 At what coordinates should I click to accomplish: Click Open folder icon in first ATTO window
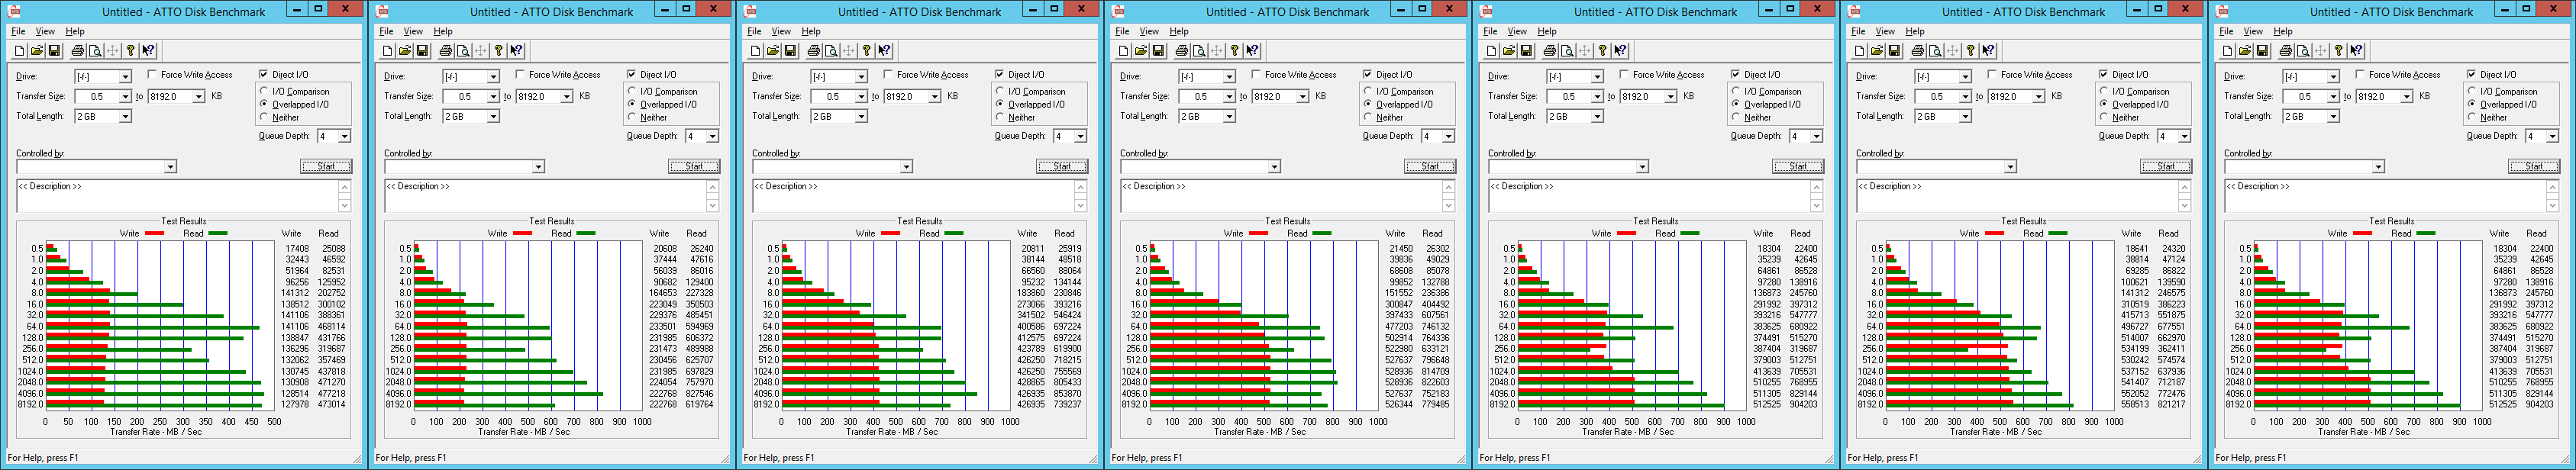[x=37, y=51]
